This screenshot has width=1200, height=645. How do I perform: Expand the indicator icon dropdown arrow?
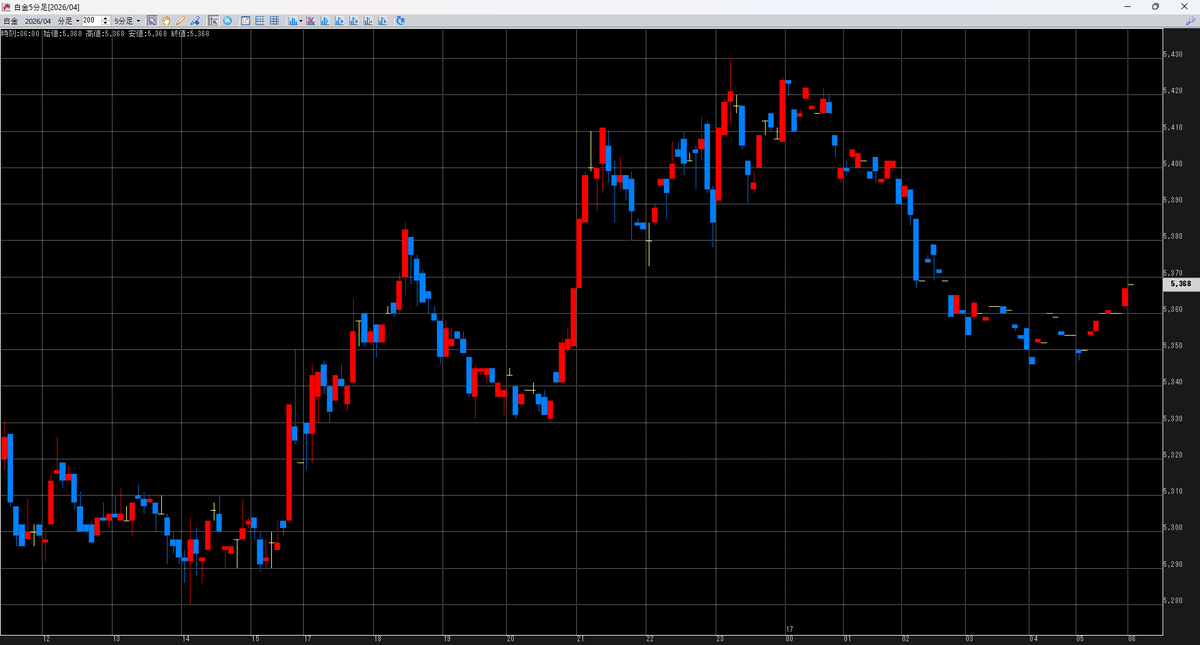(301, 20)
